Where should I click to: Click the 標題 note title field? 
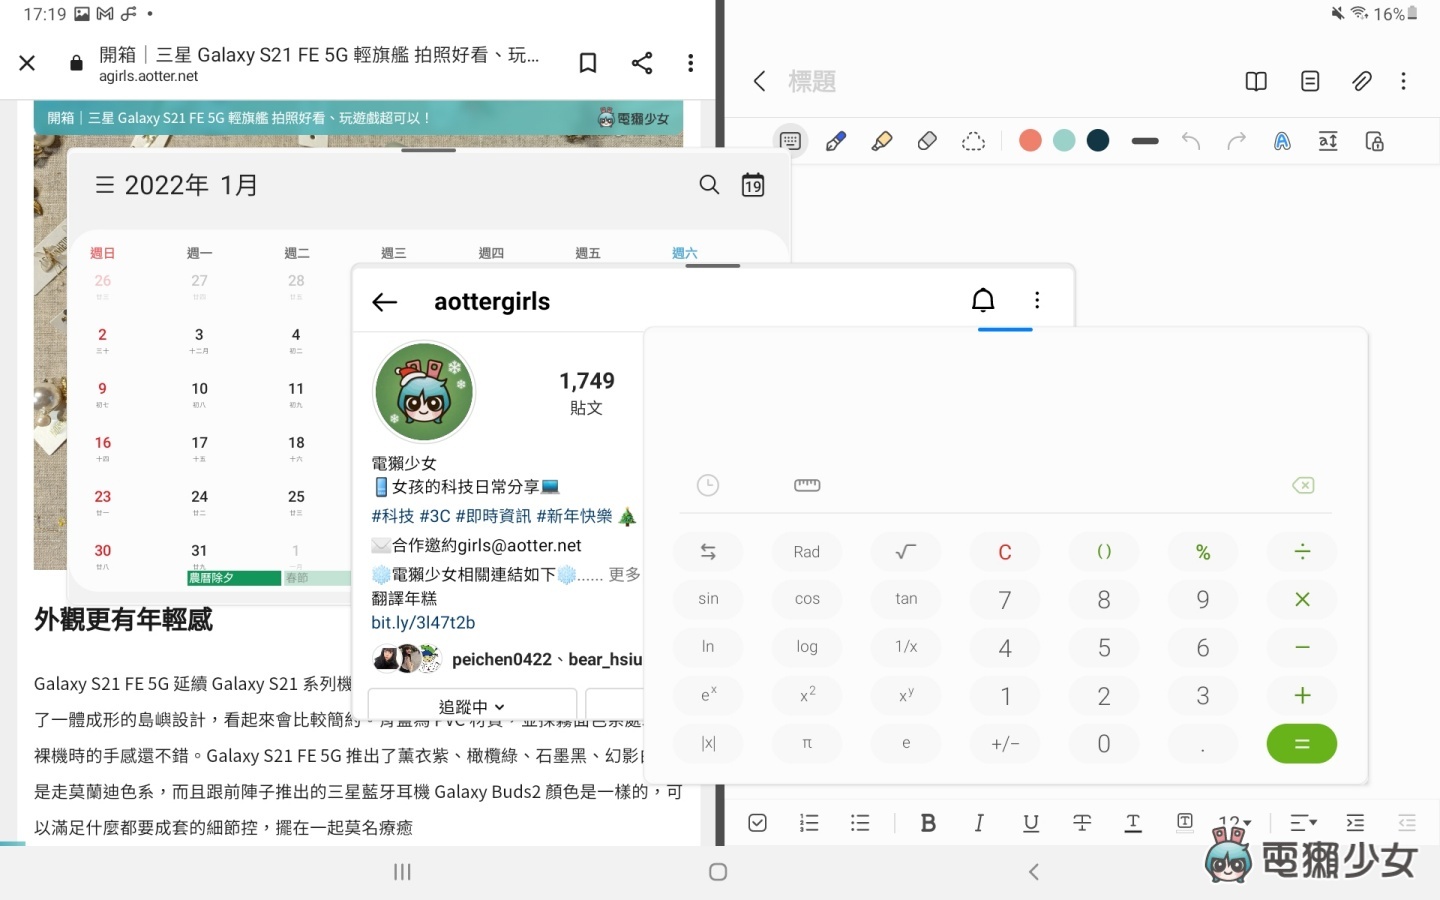pyautogui.click(x=813, y=82)
